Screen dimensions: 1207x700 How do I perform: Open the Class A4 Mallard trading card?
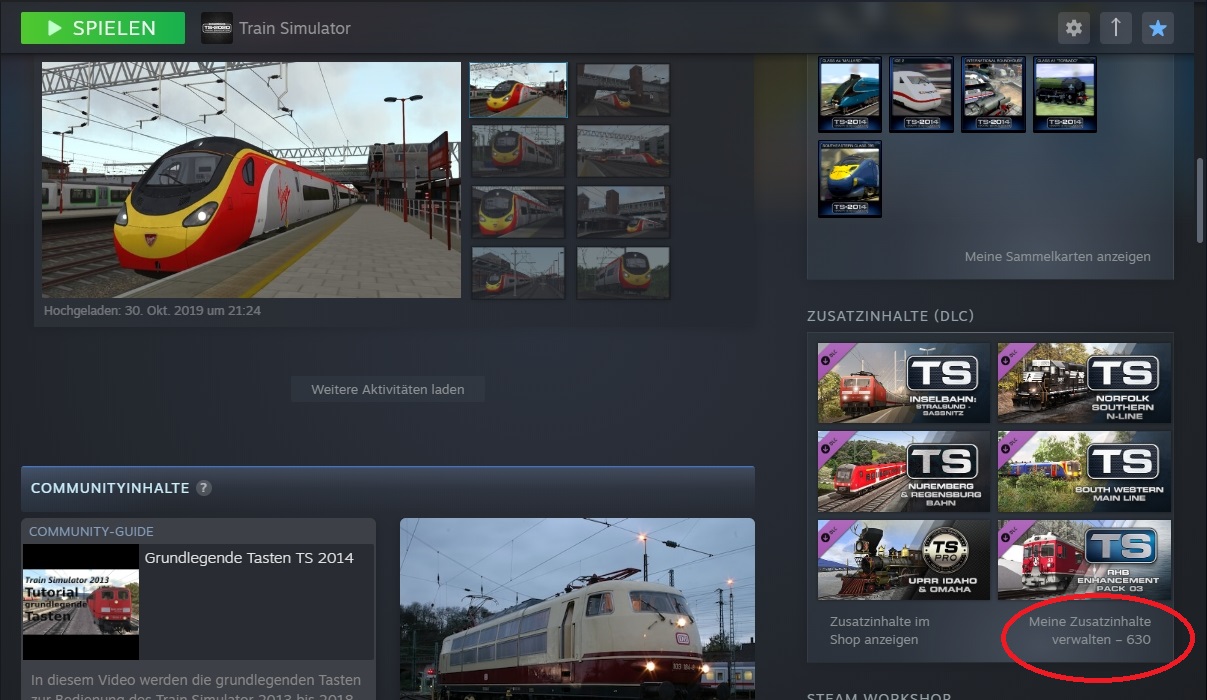[x=850, y=94]
